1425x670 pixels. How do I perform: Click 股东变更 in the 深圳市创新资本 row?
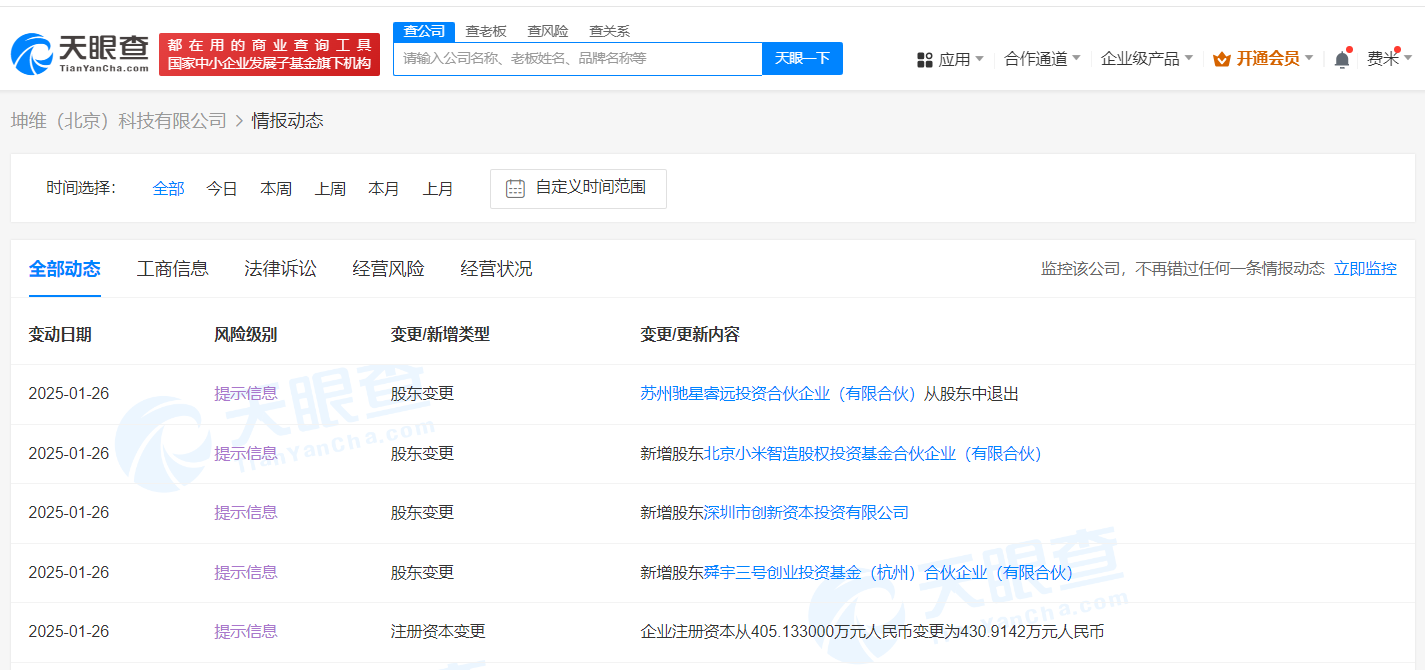422,512
